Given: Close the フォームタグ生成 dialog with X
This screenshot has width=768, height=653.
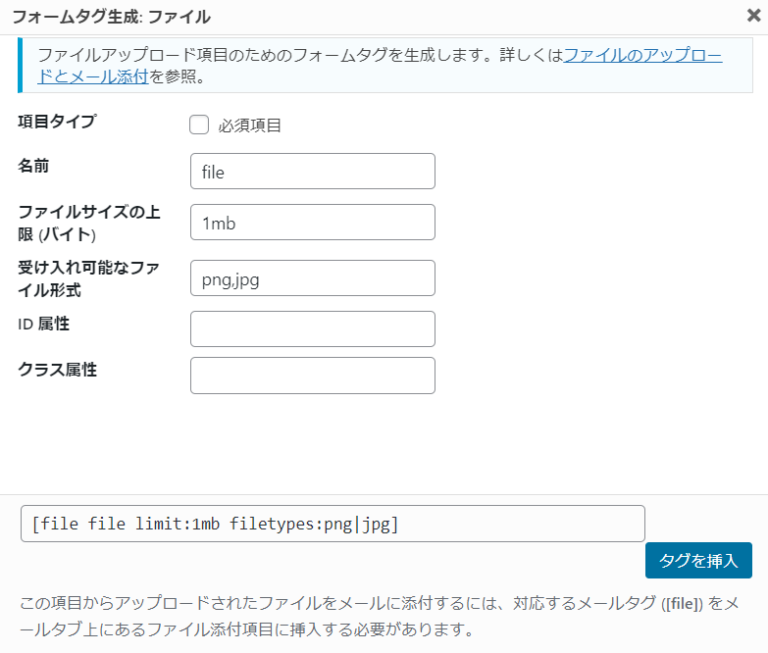Looking at the screenshot, I should 754,16.
